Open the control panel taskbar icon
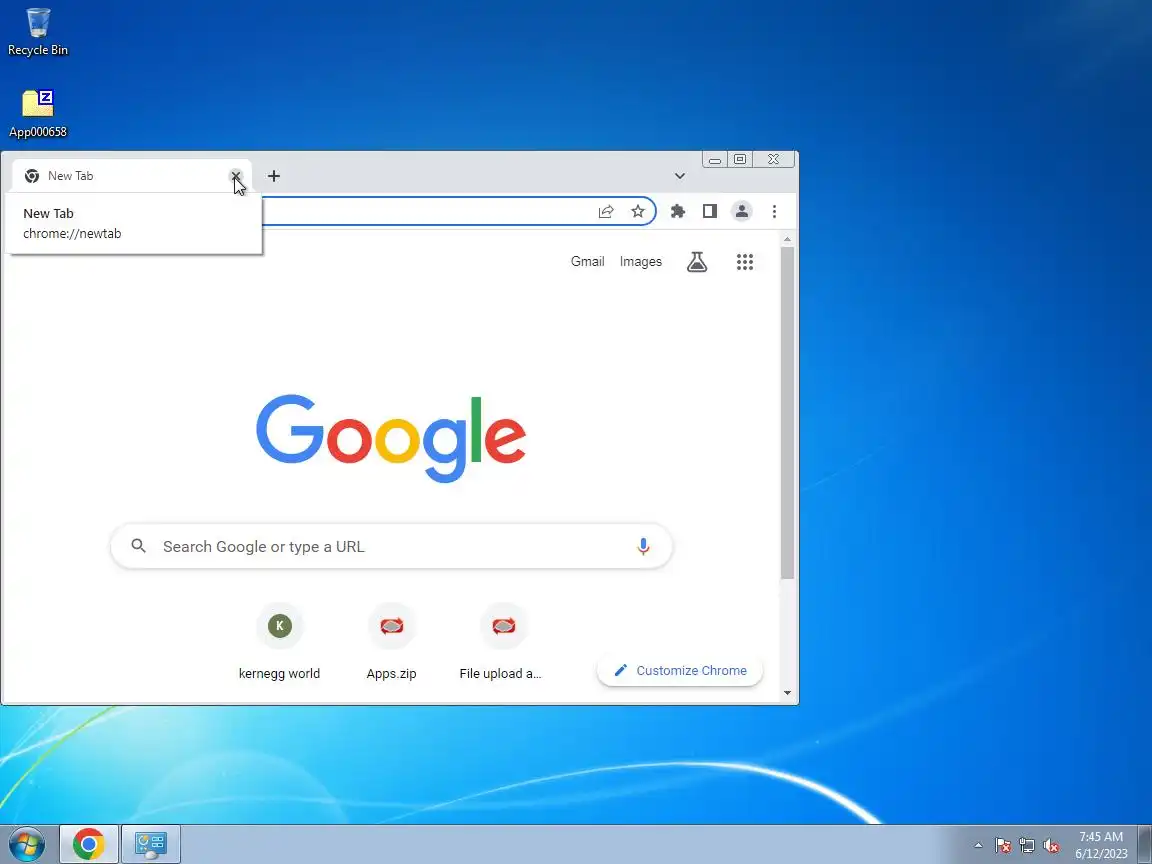Image resolution: width=1152 pixels, height=864 pixels. click(x=151, y=844)
